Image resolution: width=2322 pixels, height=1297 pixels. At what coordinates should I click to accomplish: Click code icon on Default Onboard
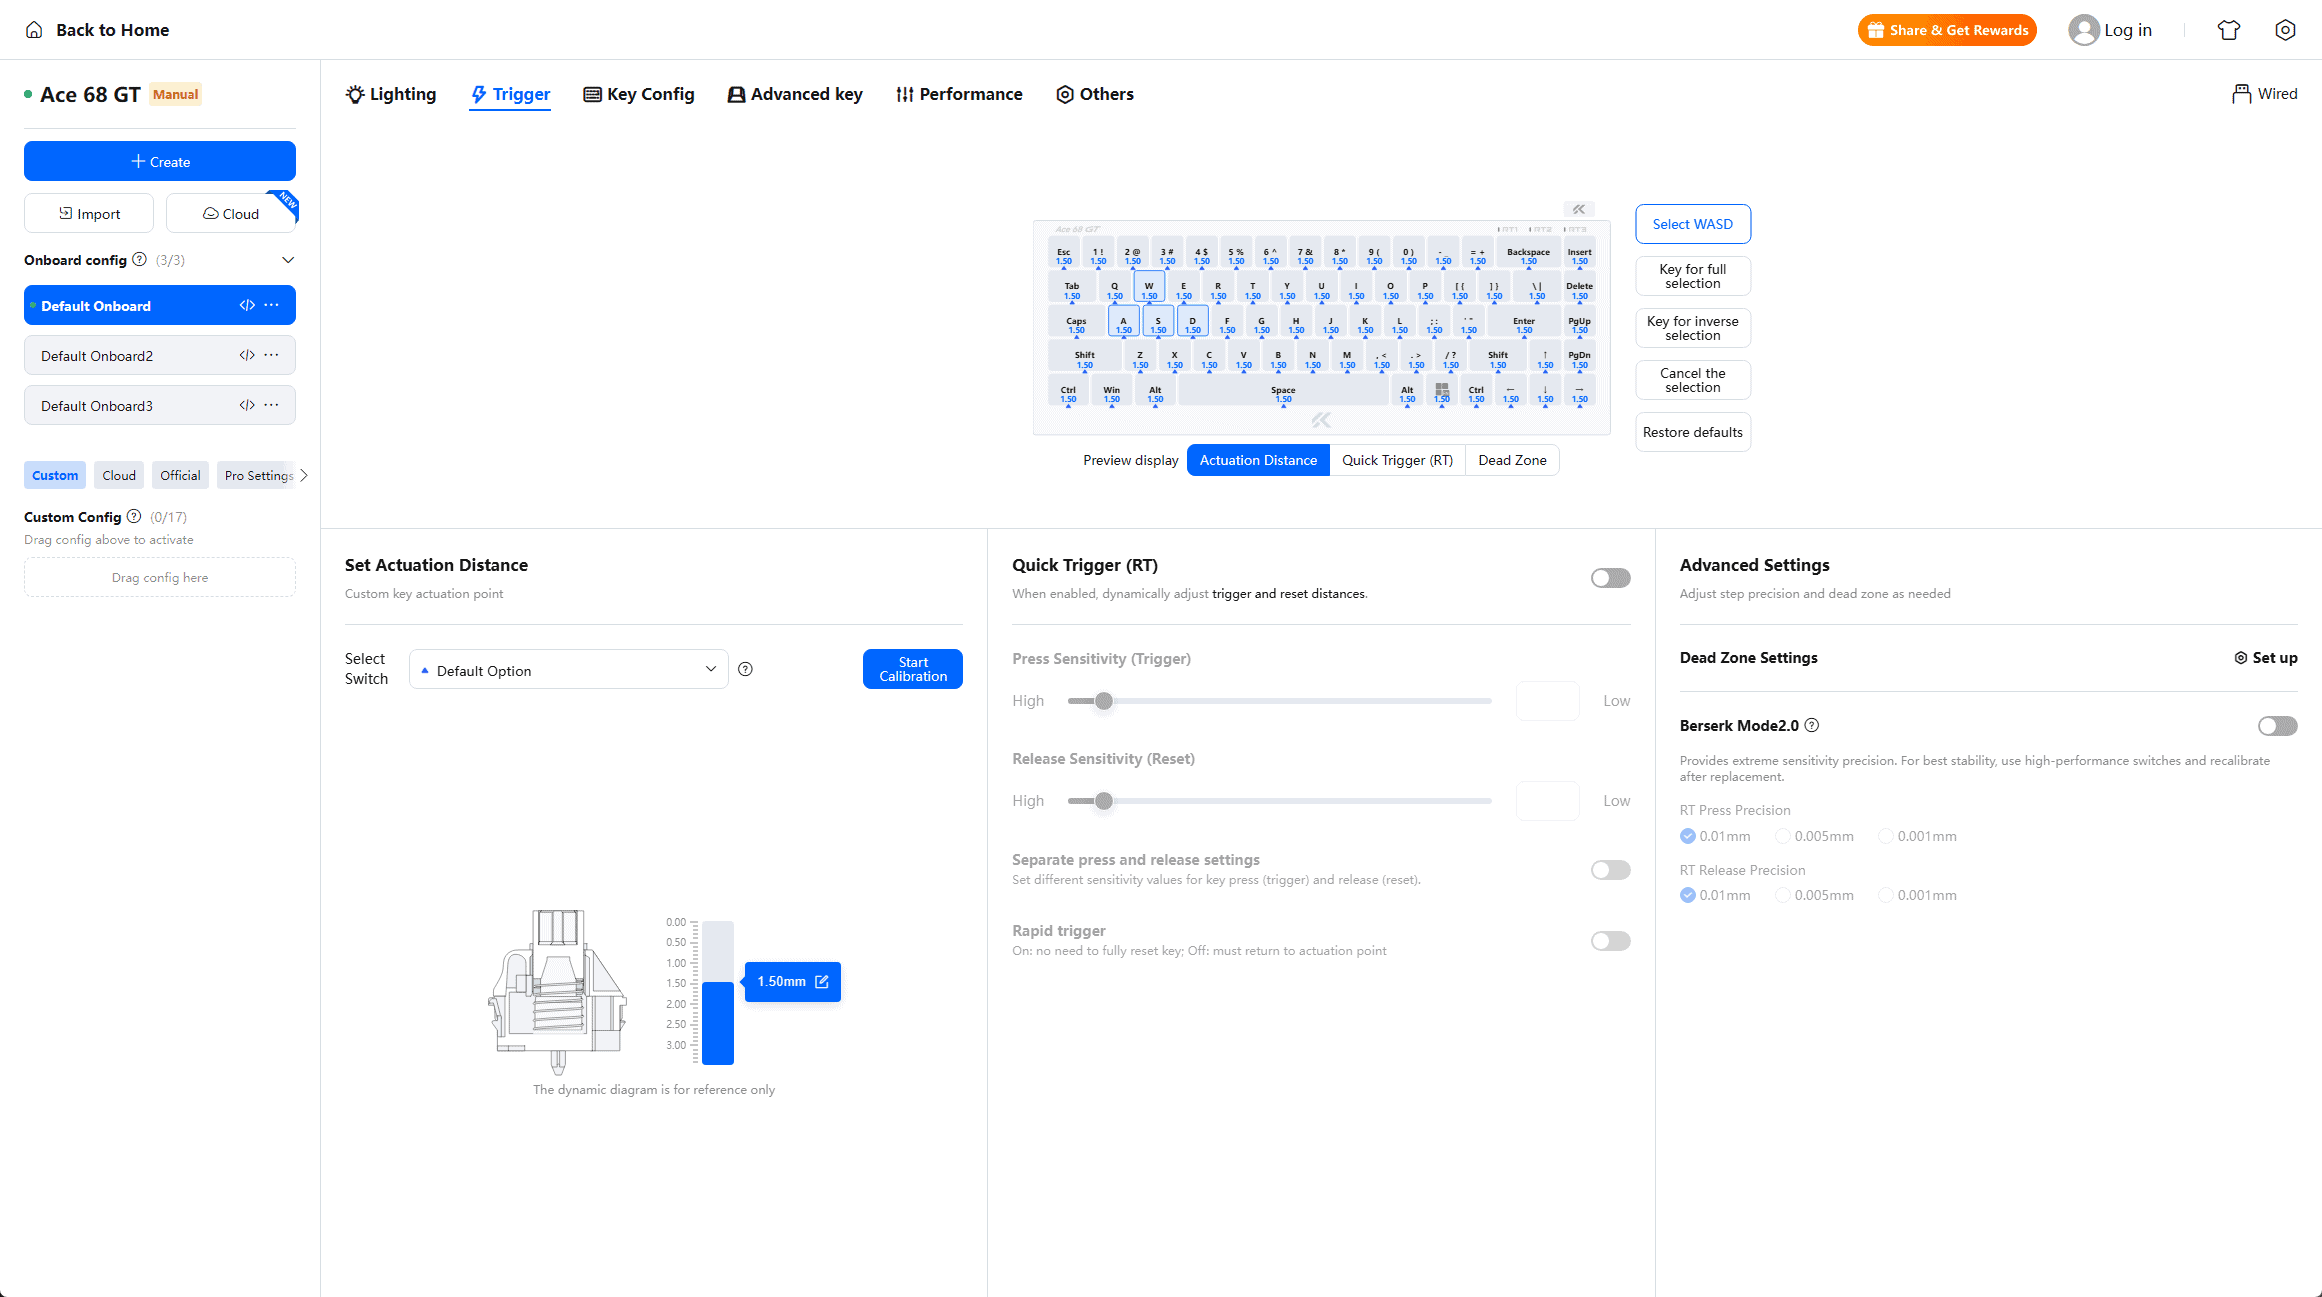tap(247, 305)
